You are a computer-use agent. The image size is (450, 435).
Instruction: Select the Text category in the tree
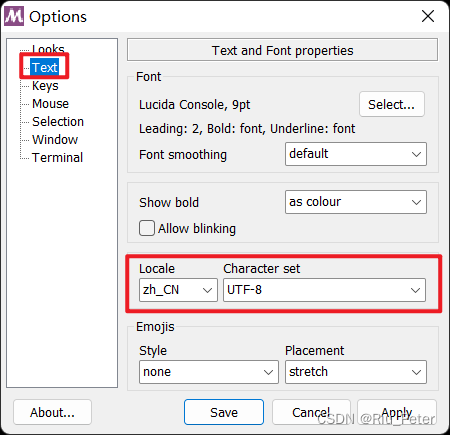(45, 67)
